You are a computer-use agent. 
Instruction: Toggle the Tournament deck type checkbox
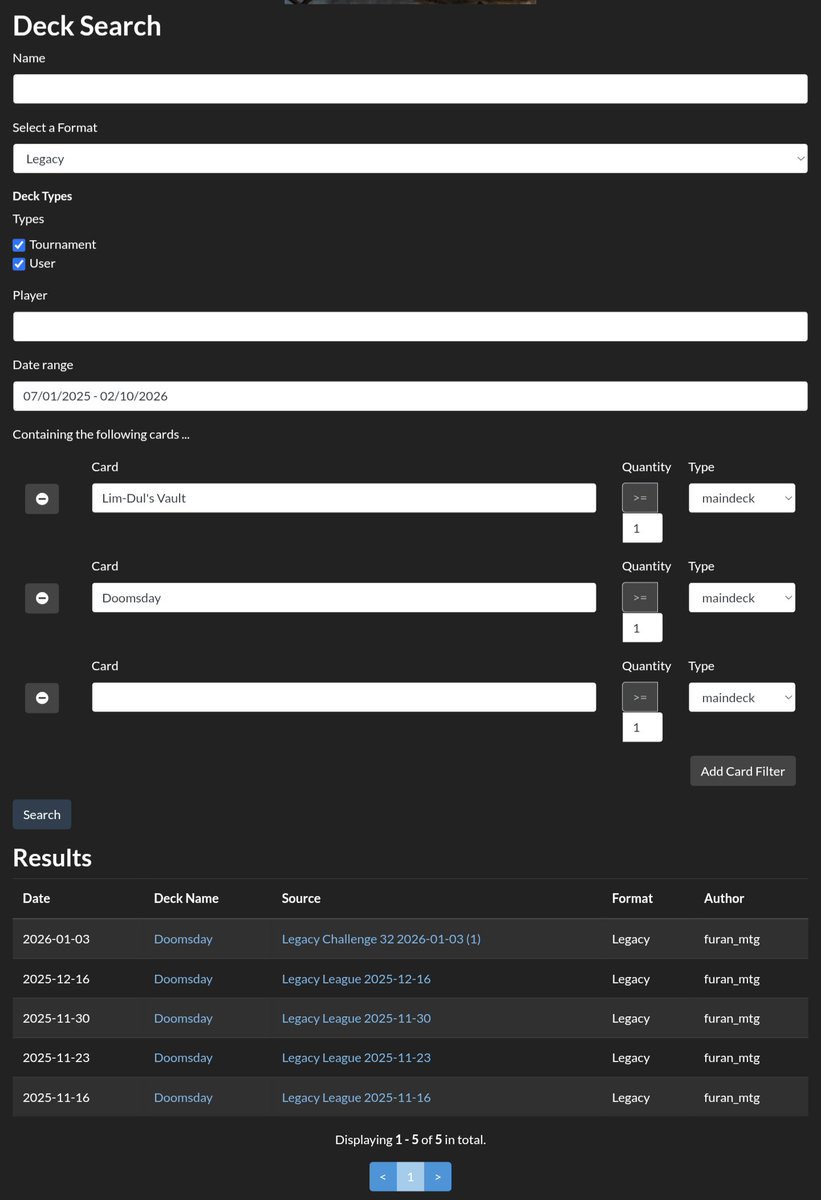[19, 245]
